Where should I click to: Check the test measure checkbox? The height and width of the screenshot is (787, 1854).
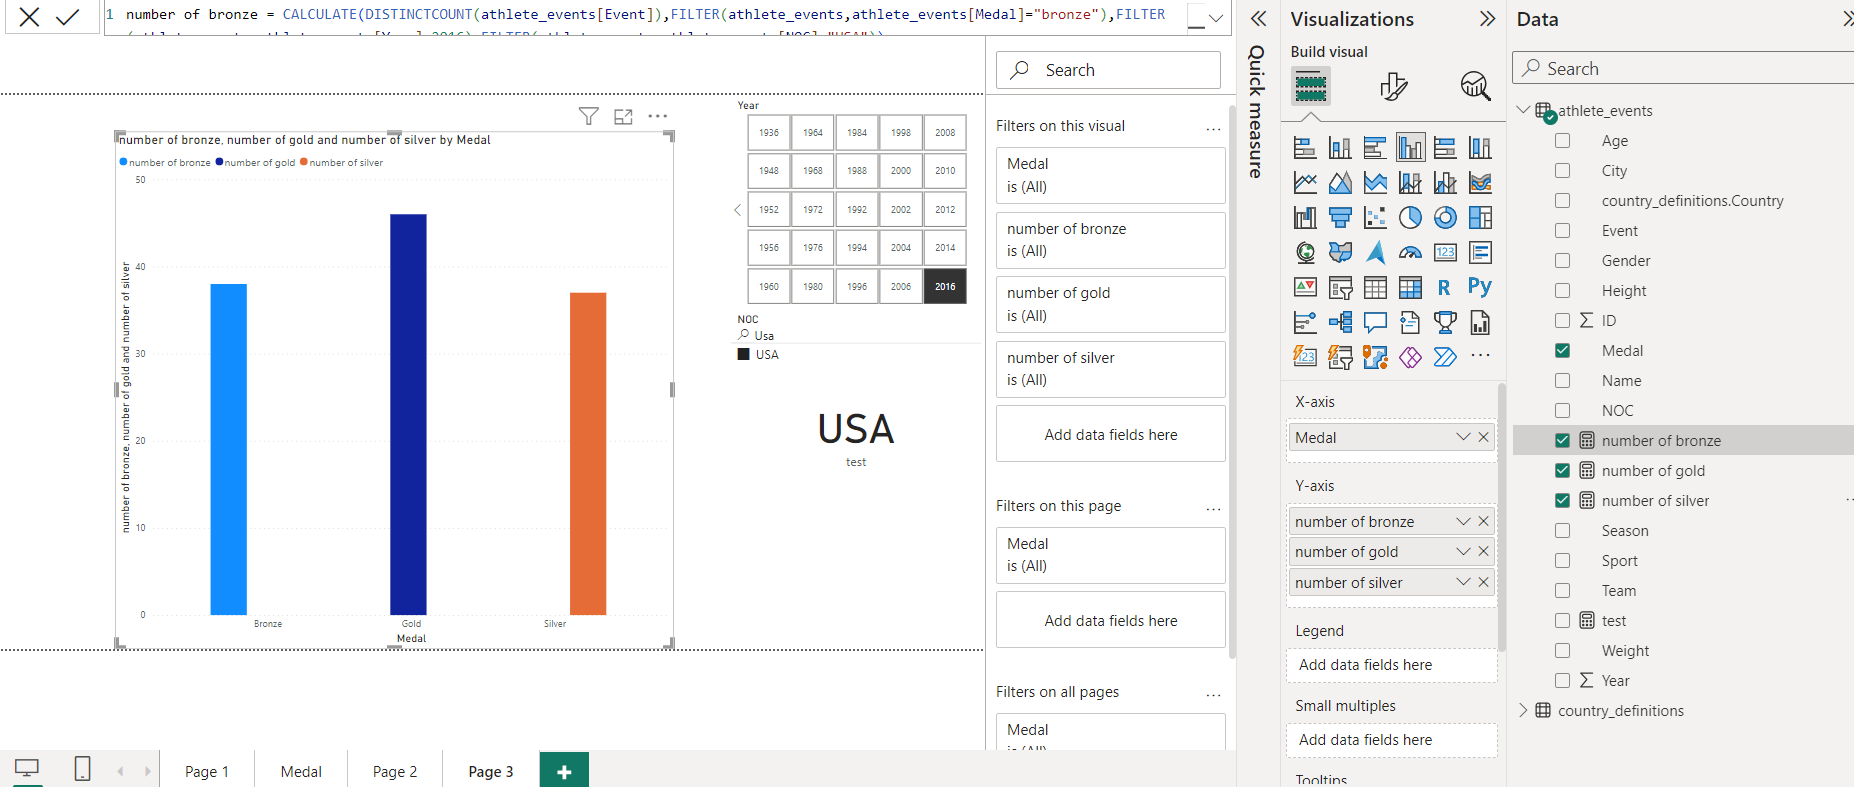pyautogui.click(x=1562, y=621)
